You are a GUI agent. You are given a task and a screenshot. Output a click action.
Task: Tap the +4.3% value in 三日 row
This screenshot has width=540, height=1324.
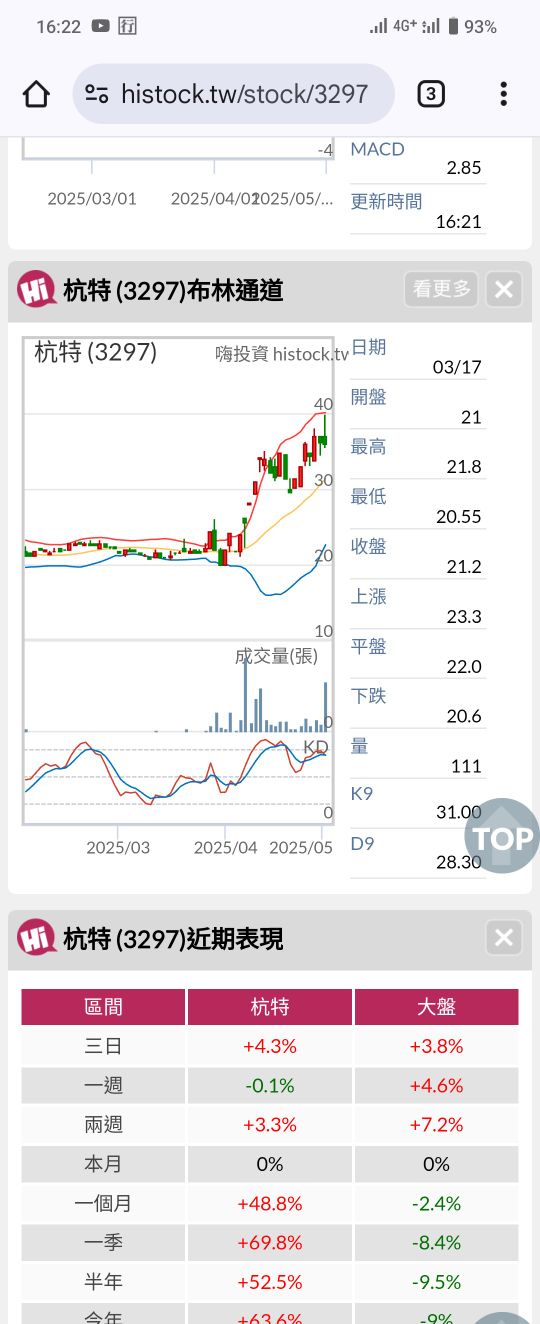(x=270, y=1046)
